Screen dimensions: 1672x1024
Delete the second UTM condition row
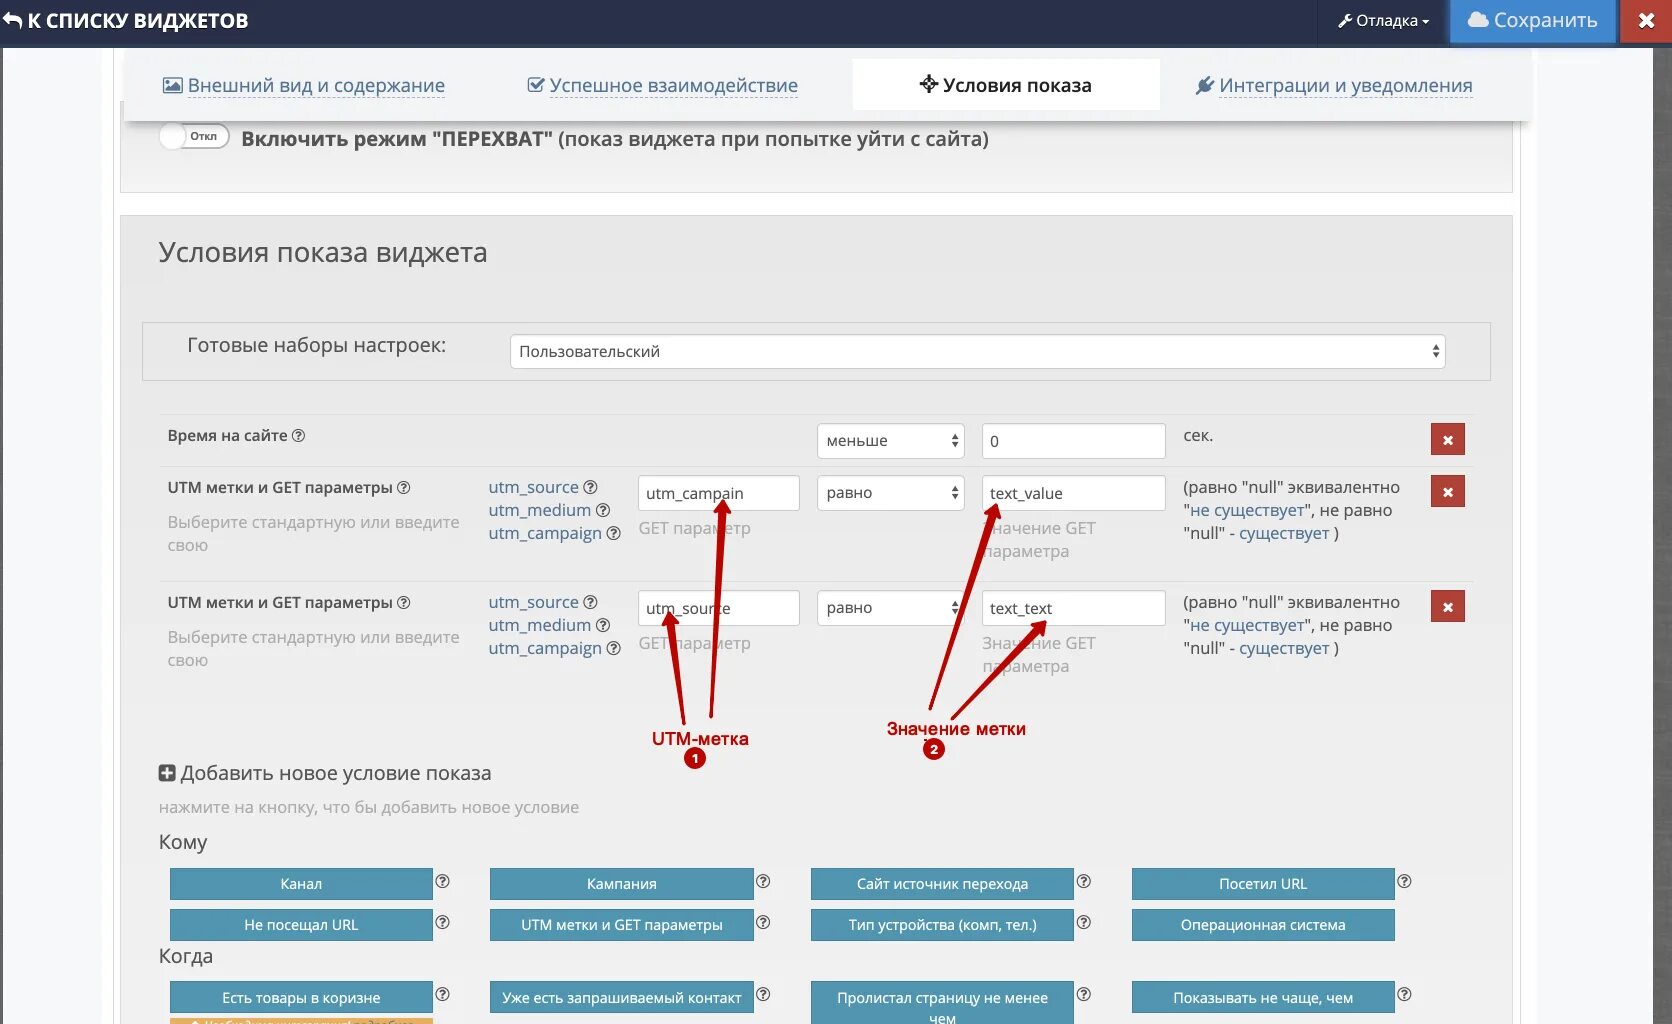[x=1447, y=607]
